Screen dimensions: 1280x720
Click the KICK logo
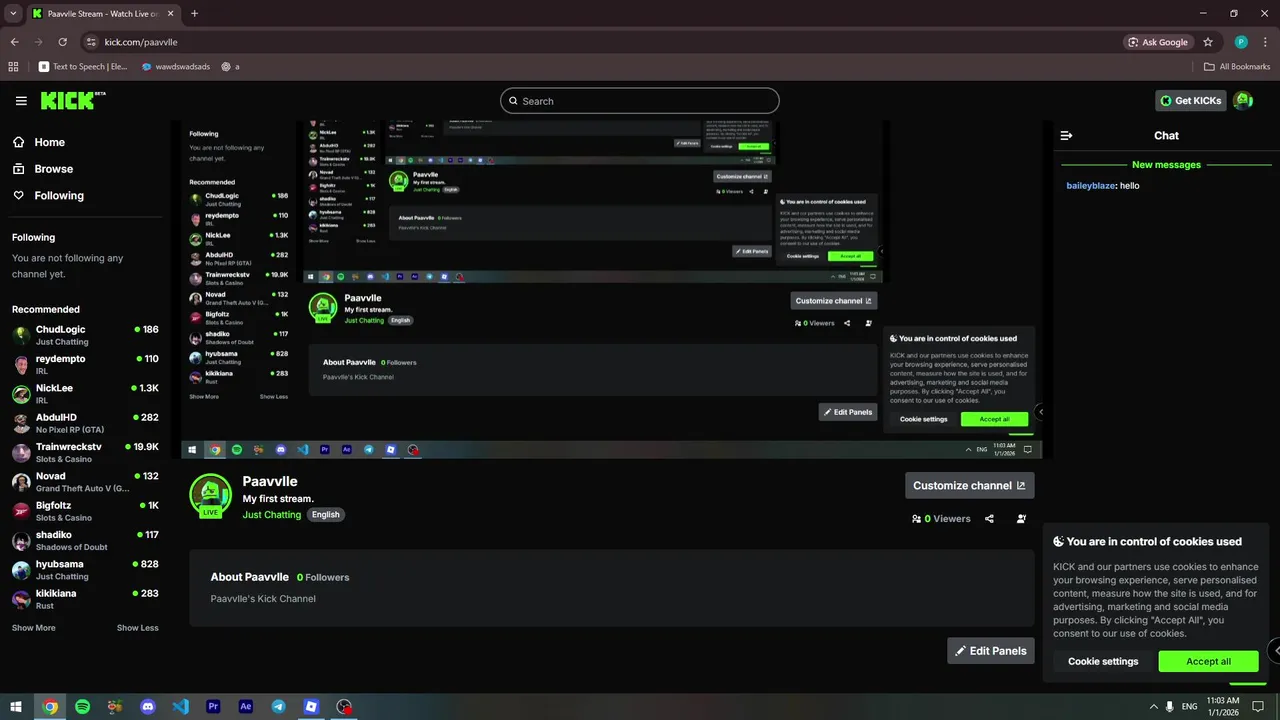point(73,100)
